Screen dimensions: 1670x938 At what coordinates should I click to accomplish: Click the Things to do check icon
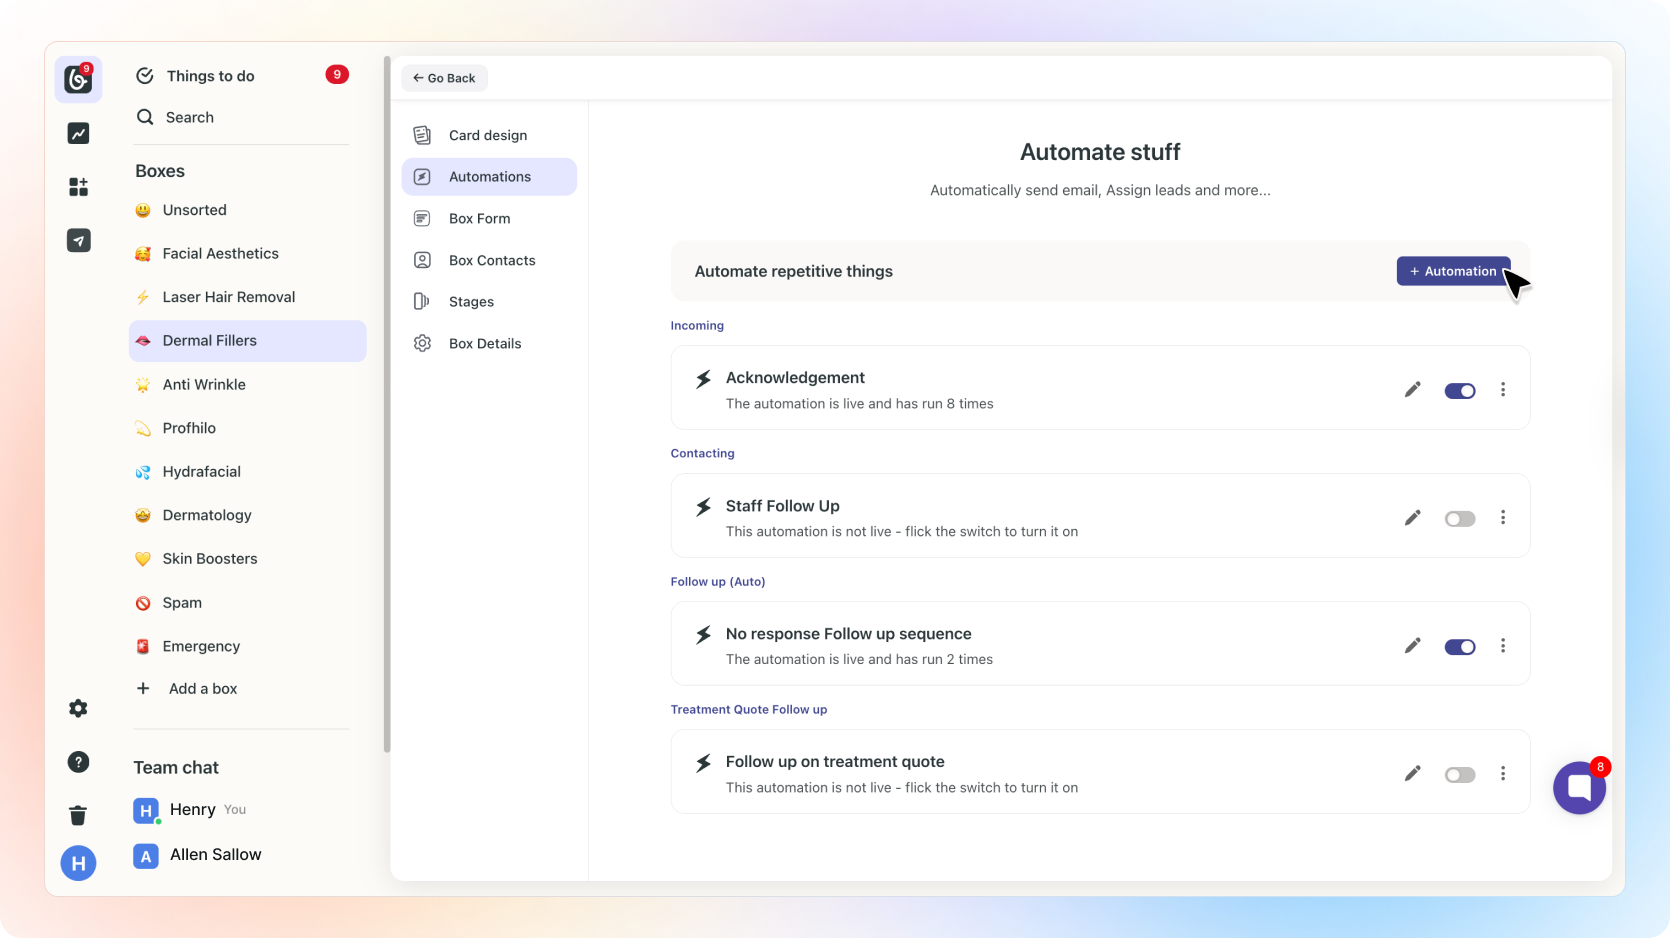point(145,76)
